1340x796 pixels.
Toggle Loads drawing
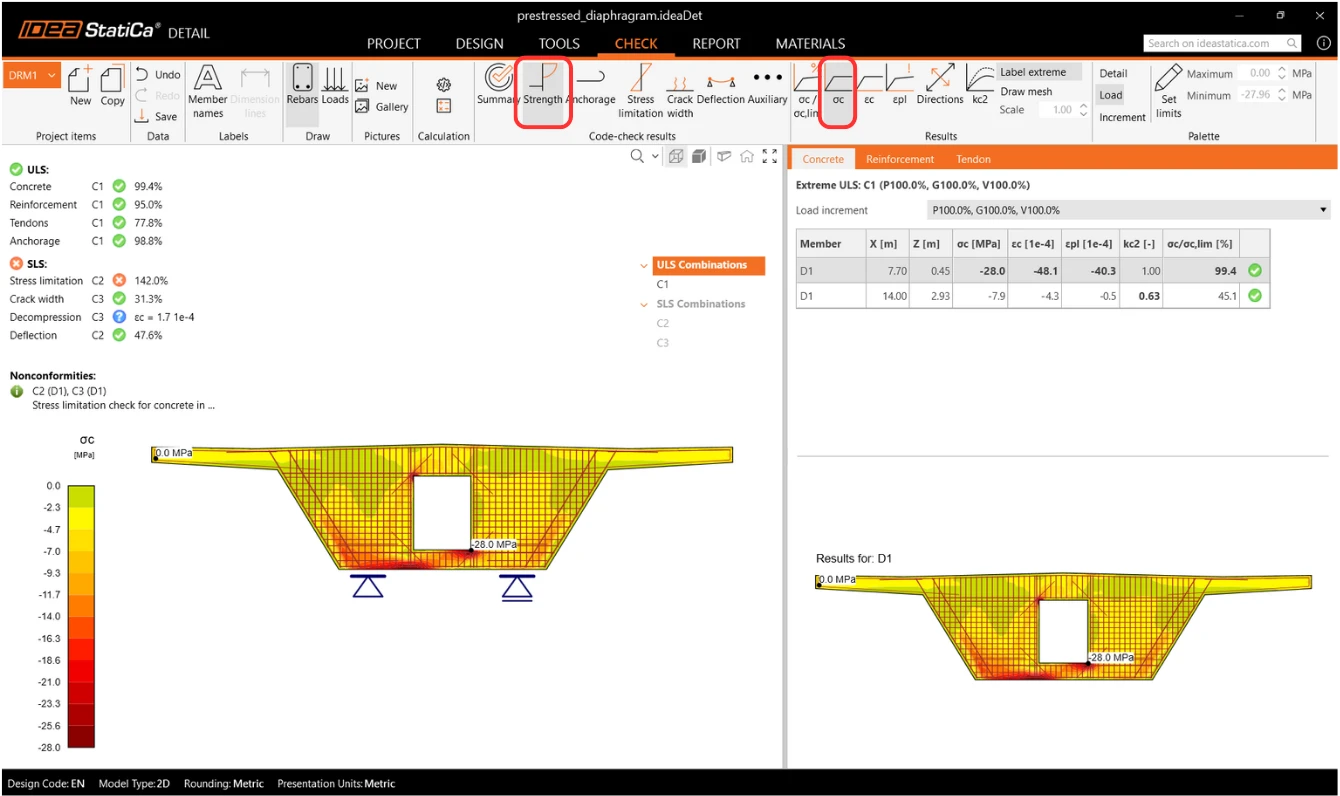tap(335, 85)
